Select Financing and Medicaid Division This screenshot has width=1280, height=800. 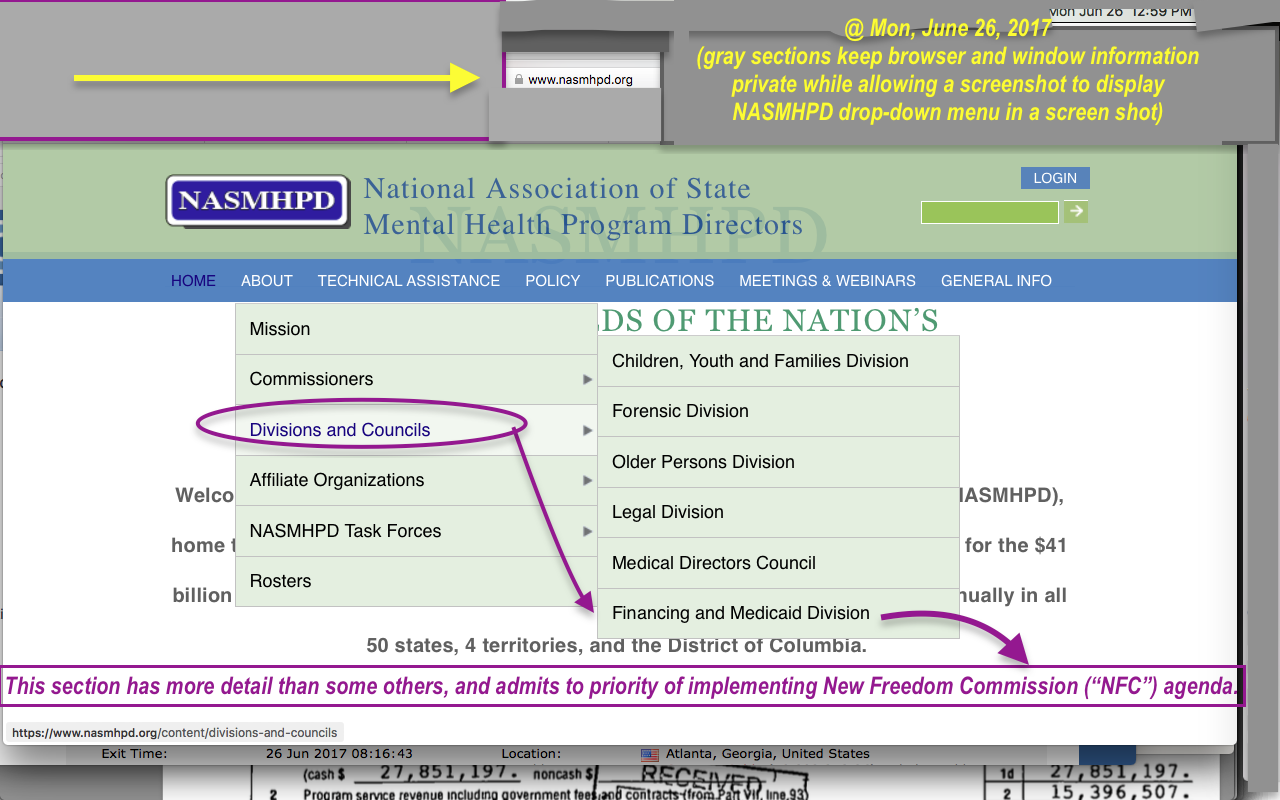tap(740, 613)
